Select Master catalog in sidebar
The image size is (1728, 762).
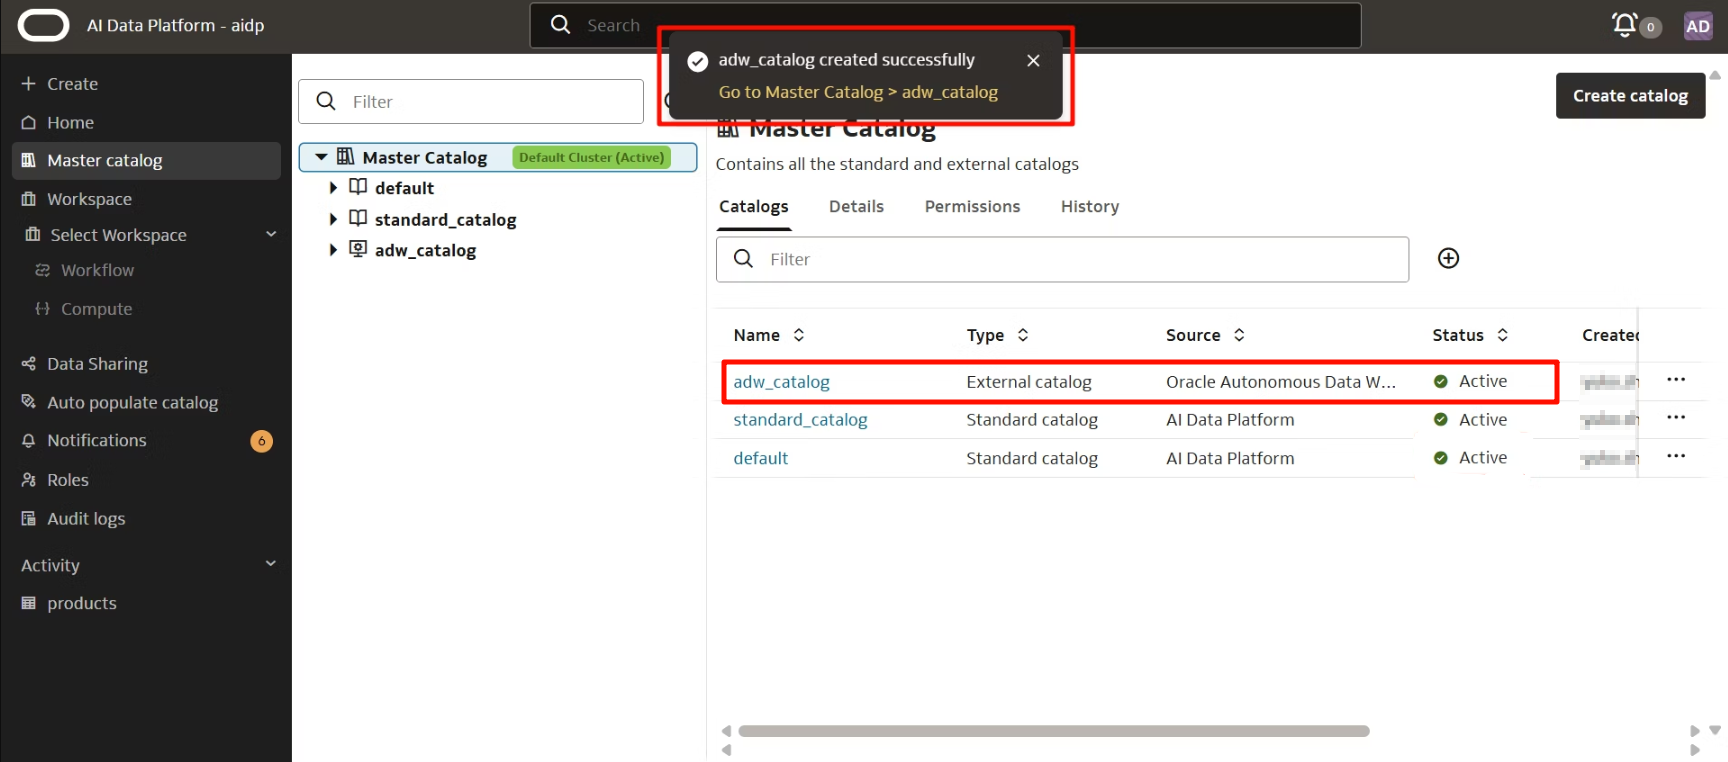coord(146,161)
